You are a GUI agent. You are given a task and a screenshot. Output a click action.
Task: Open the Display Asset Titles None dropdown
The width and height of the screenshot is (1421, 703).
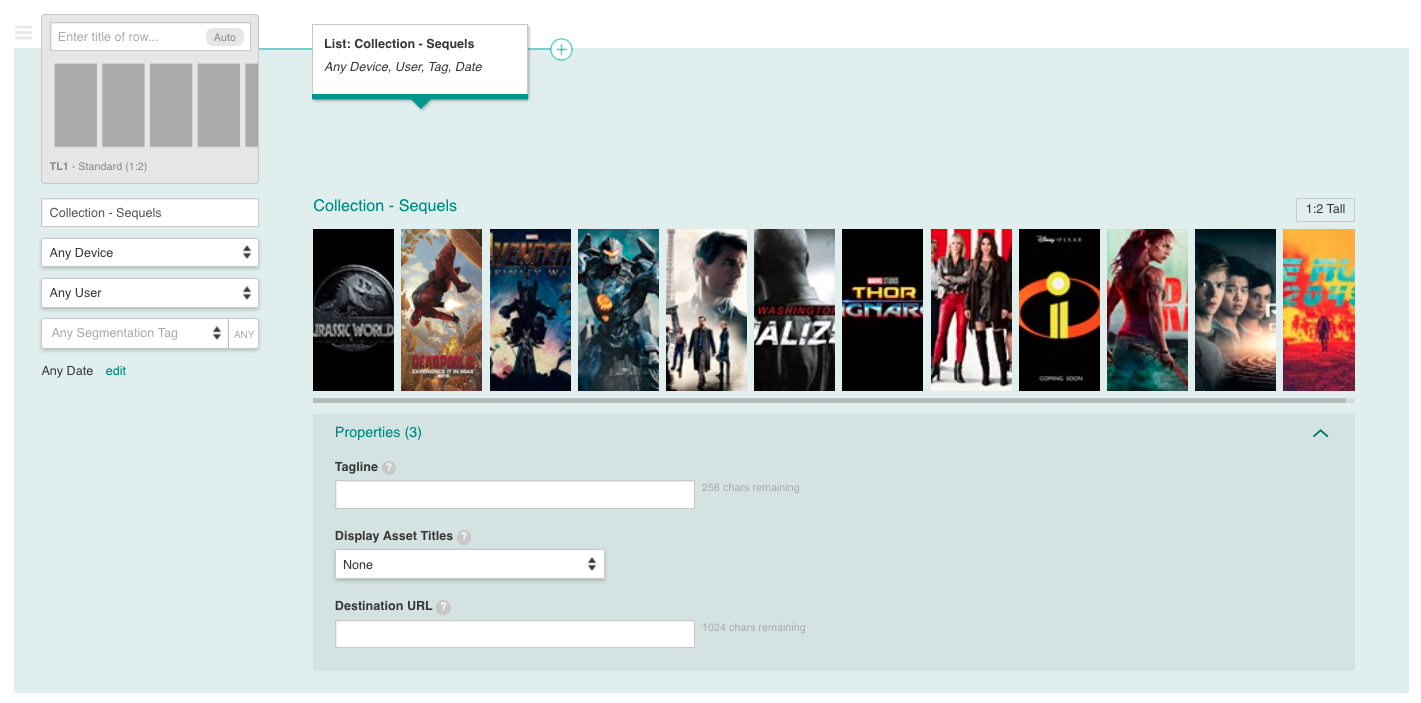coord(469,565)
